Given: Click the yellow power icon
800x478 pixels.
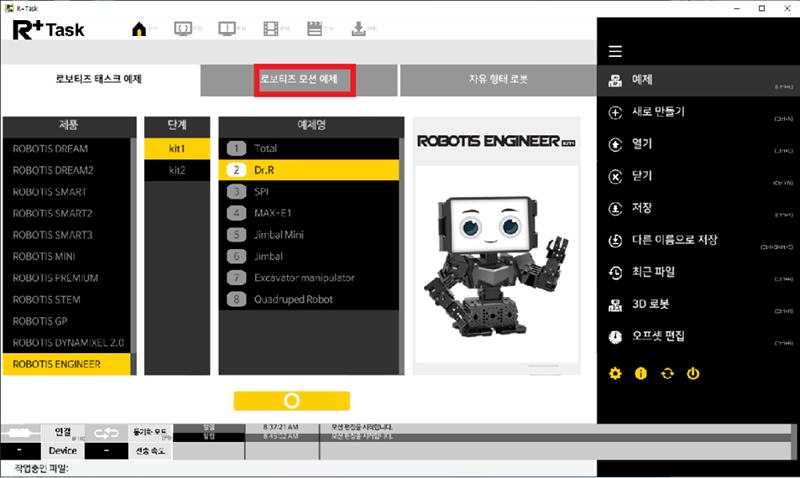Looking at the screenshot, I should (x=693, y=373).
